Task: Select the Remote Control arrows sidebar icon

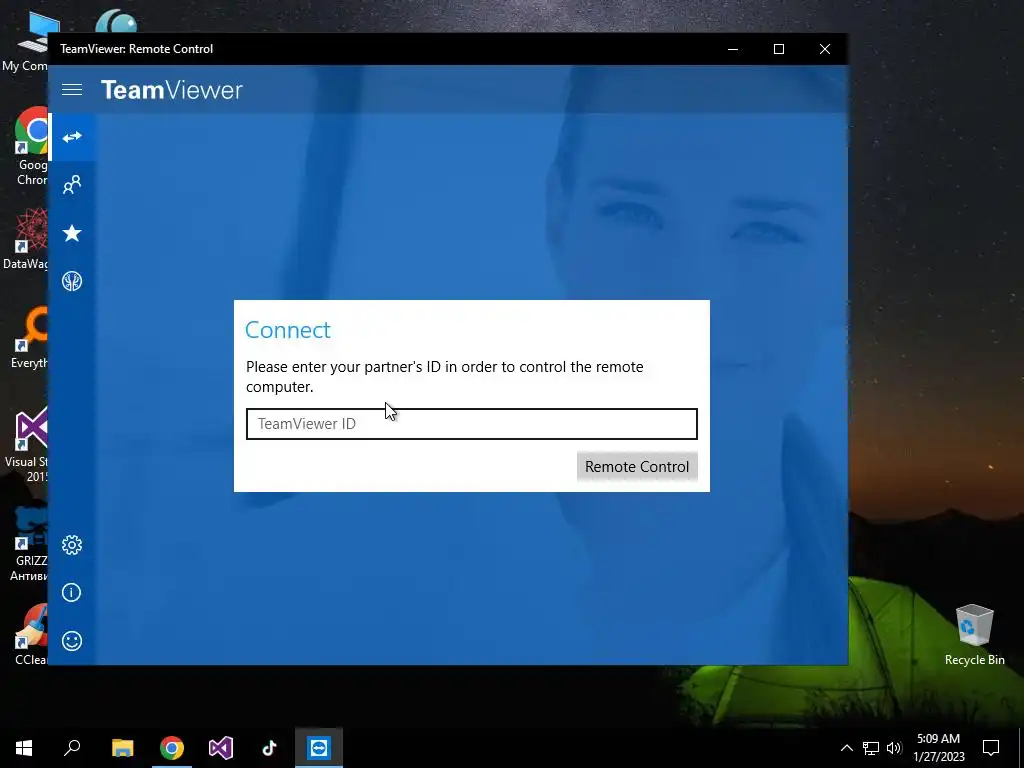Action: [x=72, y=137]
